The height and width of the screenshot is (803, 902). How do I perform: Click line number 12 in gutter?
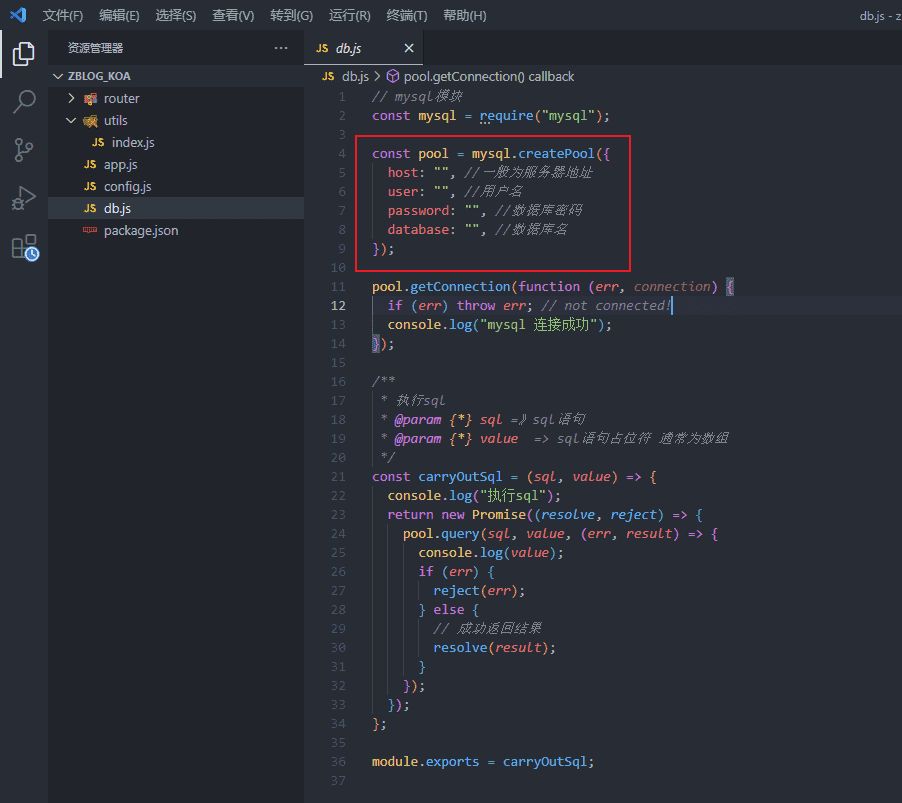[x=338, y=305]
